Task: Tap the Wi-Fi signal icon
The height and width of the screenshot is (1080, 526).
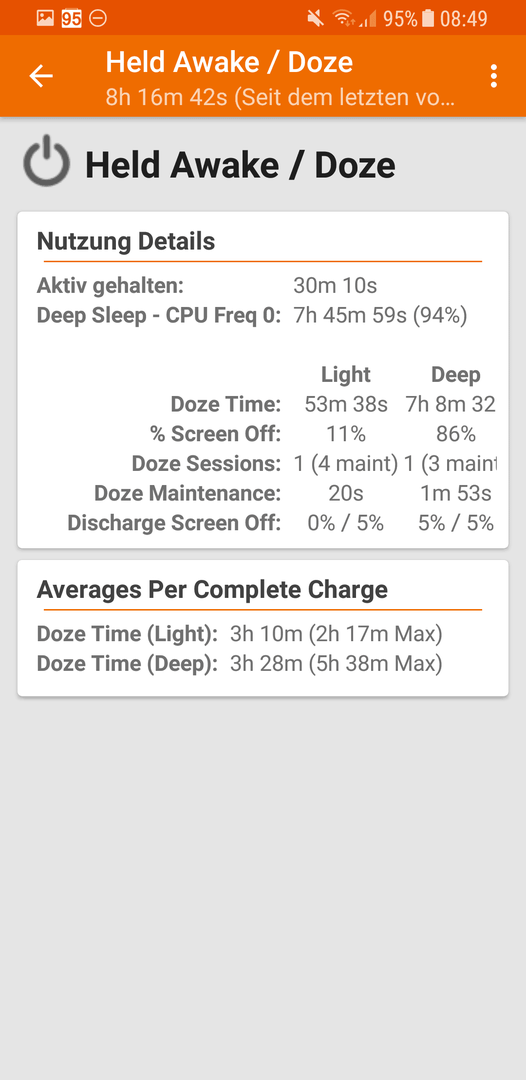Action: pos(344,19)
